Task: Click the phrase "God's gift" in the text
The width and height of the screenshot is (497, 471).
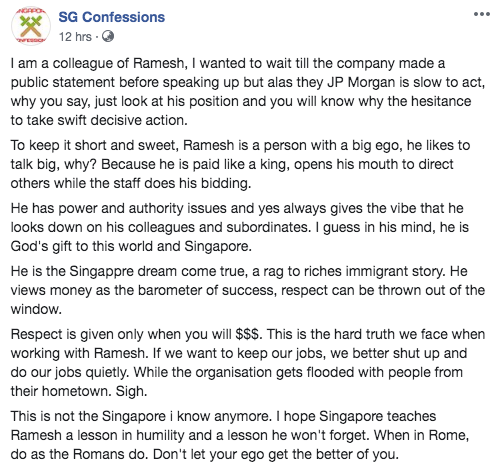Action: coord(42,246)
